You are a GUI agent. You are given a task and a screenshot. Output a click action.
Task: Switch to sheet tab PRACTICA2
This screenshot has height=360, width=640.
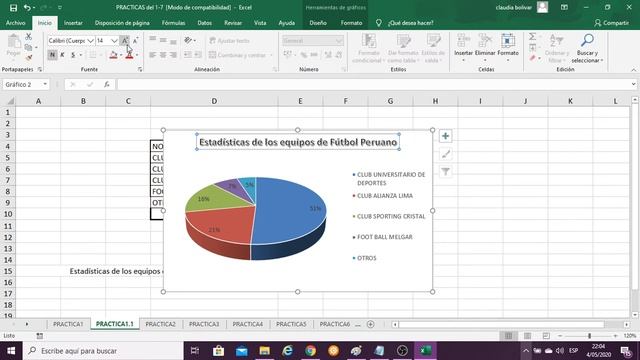pyautogui.click(x=160, y=324)
